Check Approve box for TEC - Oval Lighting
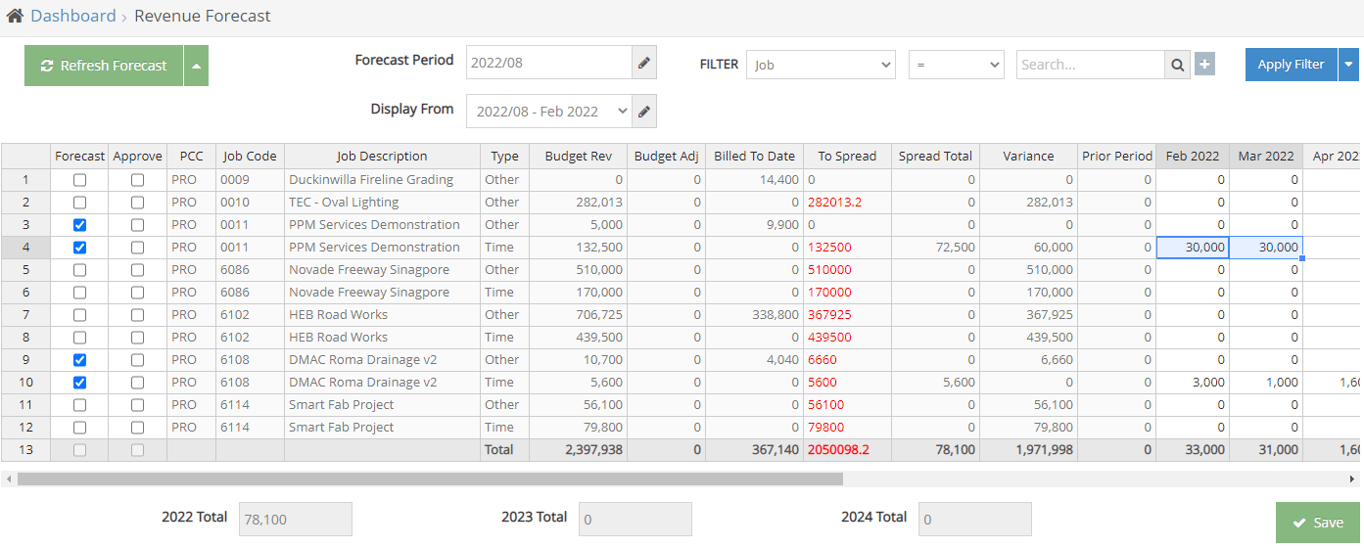The height and width of the screenshot is (547, 1364). pos(138,203)
